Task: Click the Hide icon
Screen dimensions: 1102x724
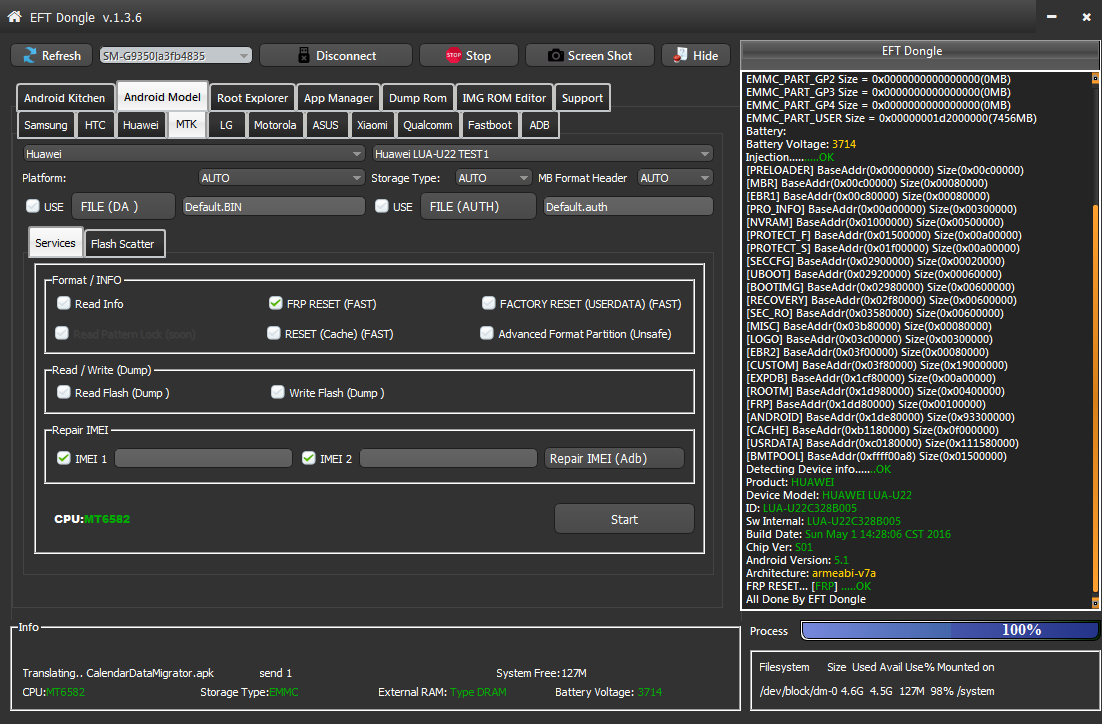Action: [680, 56]
